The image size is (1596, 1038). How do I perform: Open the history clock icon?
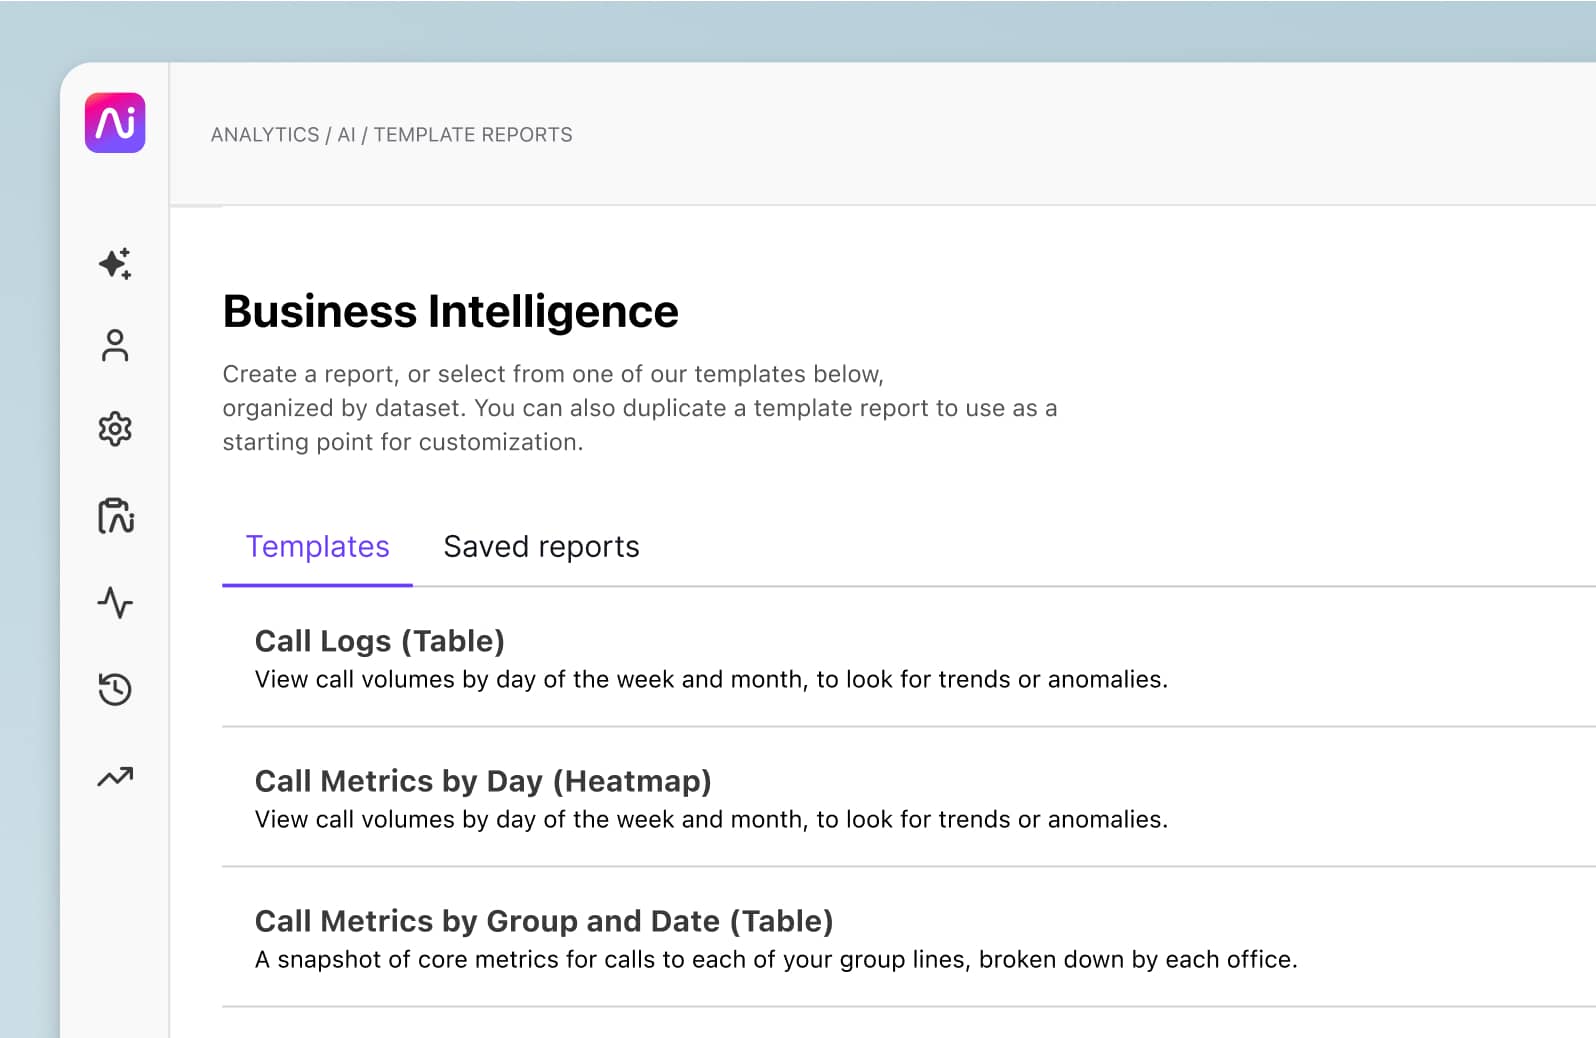(115, 689)
